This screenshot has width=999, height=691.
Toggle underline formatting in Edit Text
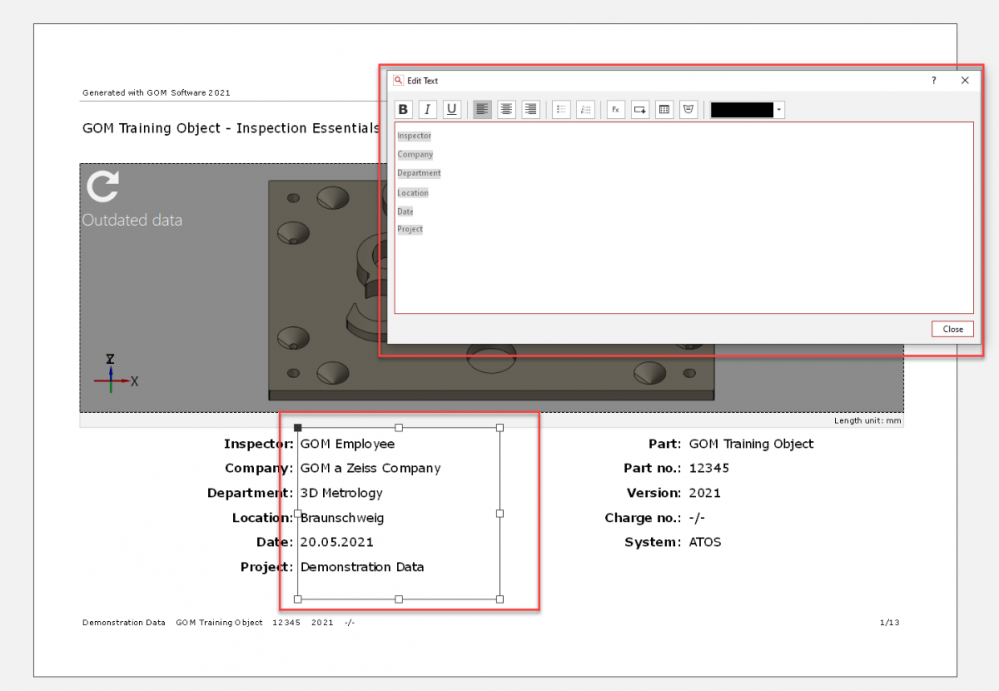tap(452, 110)
